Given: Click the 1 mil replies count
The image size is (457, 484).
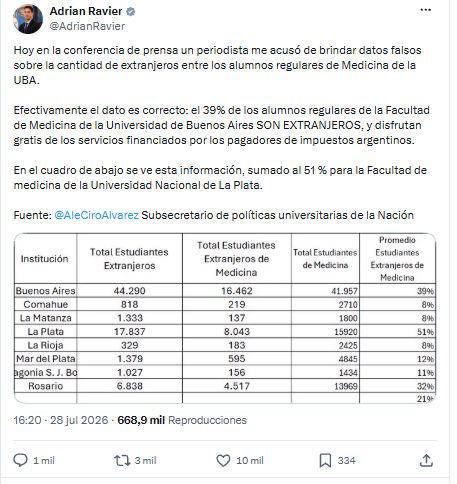Looking at the screenshot, I should tap(44, 460).
